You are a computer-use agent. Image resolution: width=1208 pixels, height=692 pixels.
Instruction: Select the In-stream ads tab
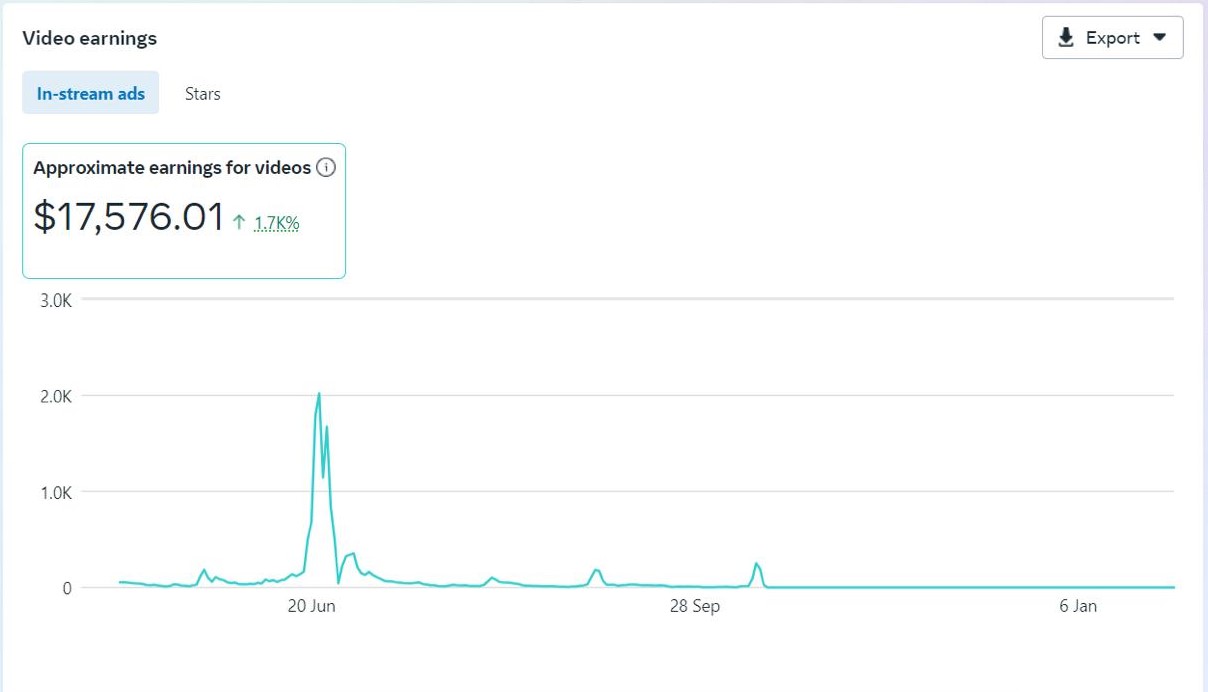point(91,94)
